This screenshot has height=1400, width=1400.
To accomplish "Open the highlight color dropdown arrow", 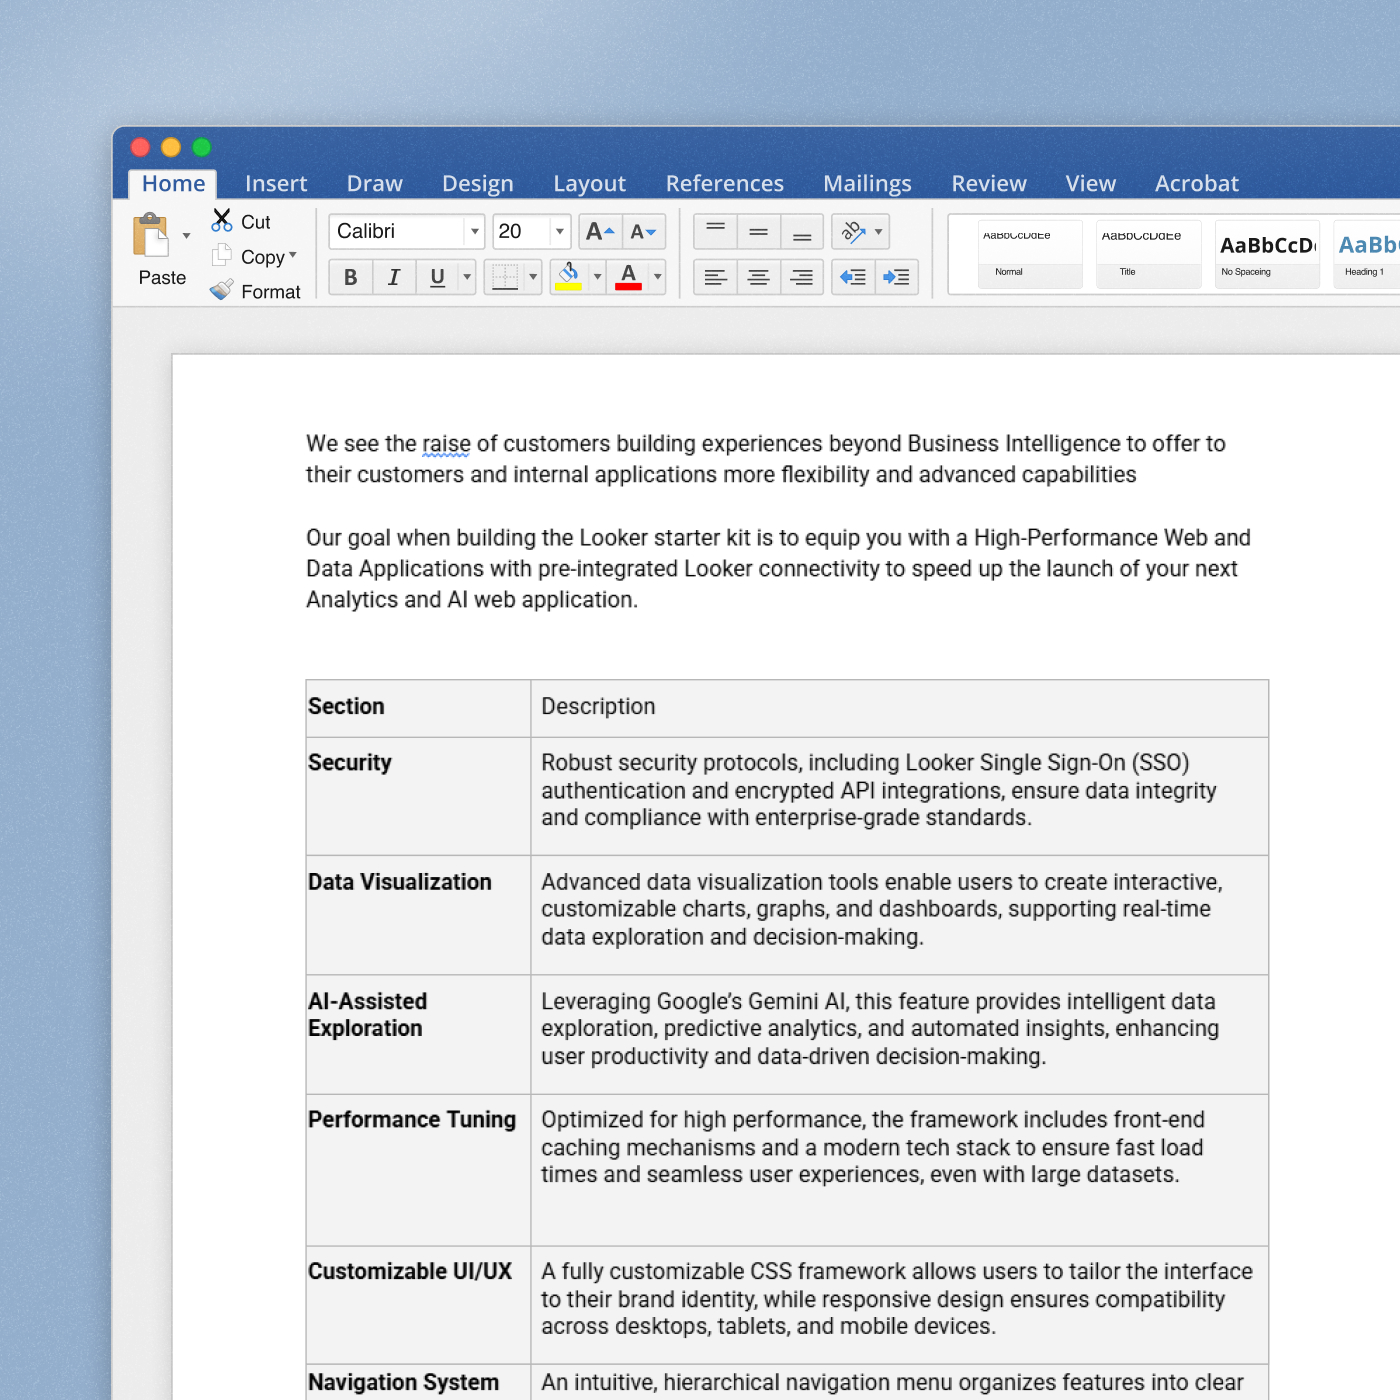I will tap(597, 277).
